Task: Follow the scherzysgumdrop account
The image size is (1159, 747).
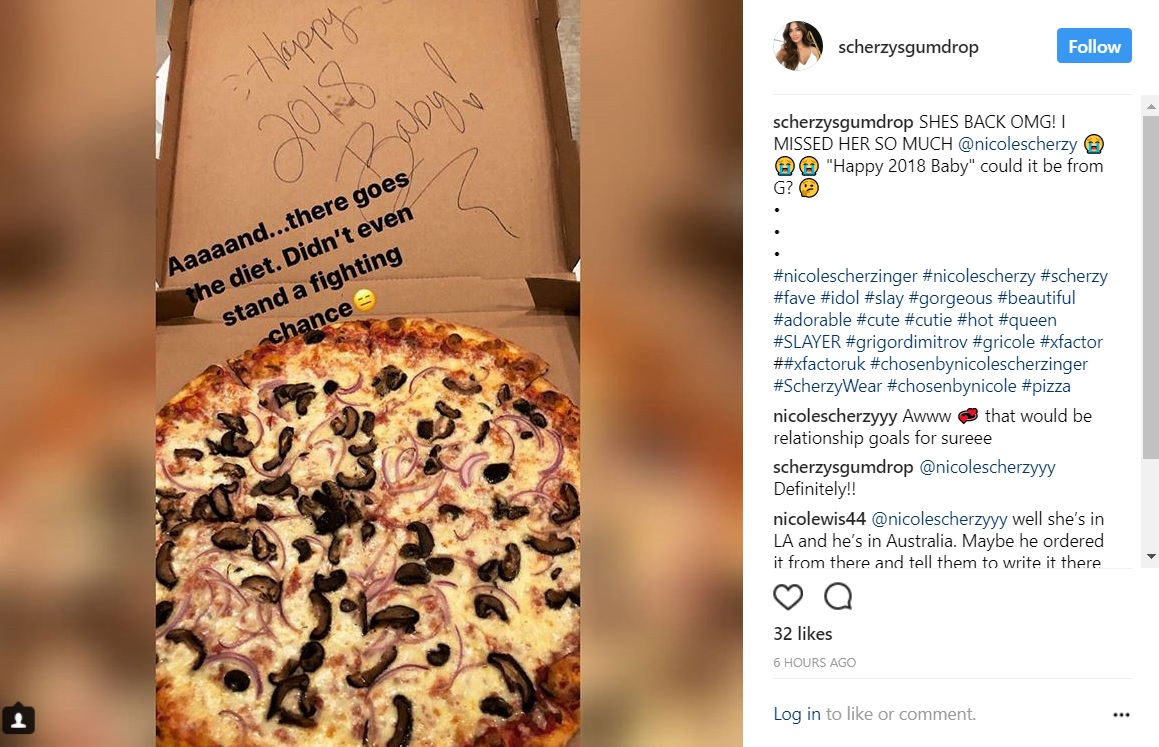Action: [x=1094, y=46]
